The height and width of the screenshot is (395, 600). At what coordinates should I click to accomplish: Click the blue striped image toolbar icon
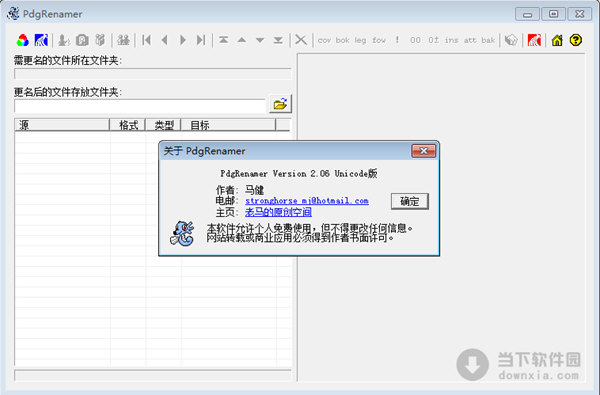coord(41,40)
